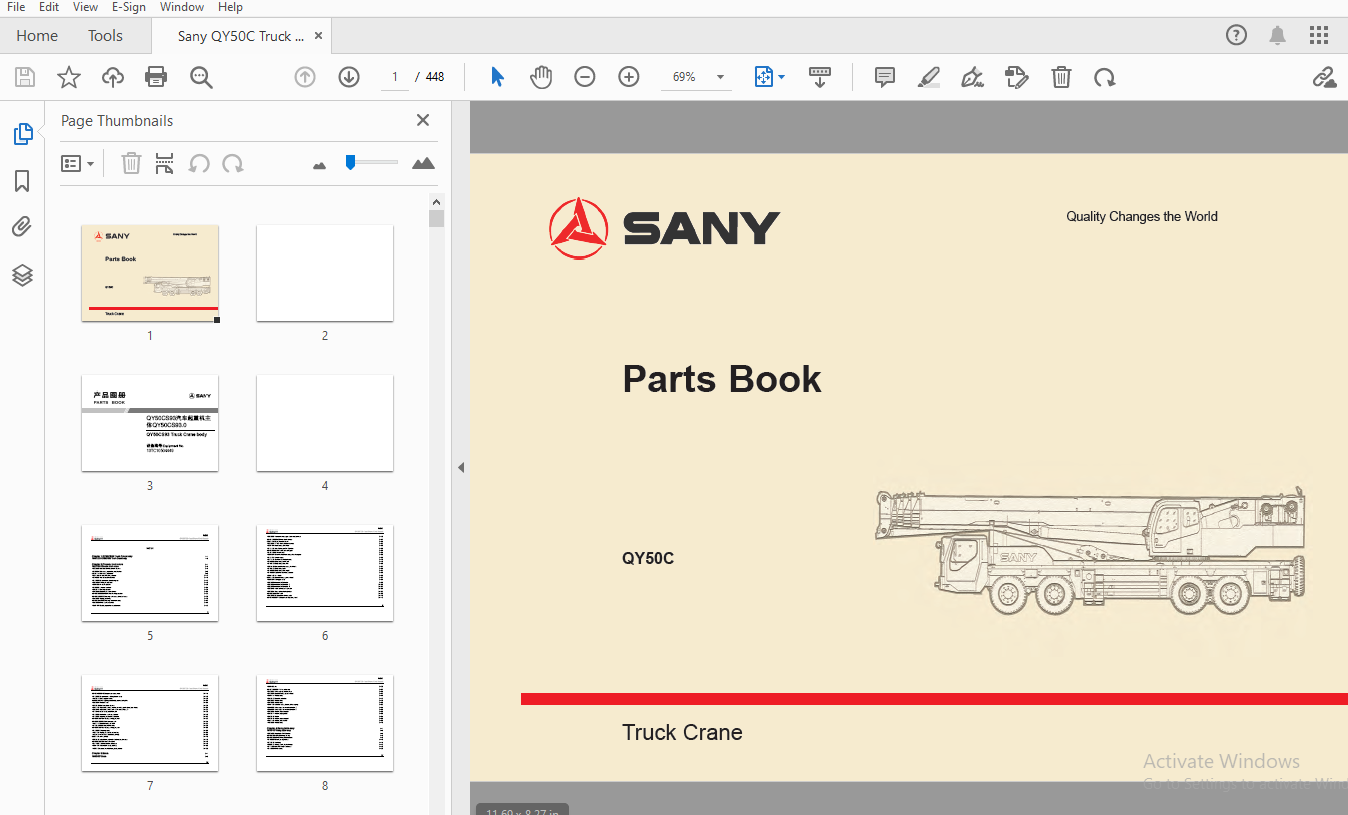
Task: Bookmark file with the star icon
Action: click(68, 77)
